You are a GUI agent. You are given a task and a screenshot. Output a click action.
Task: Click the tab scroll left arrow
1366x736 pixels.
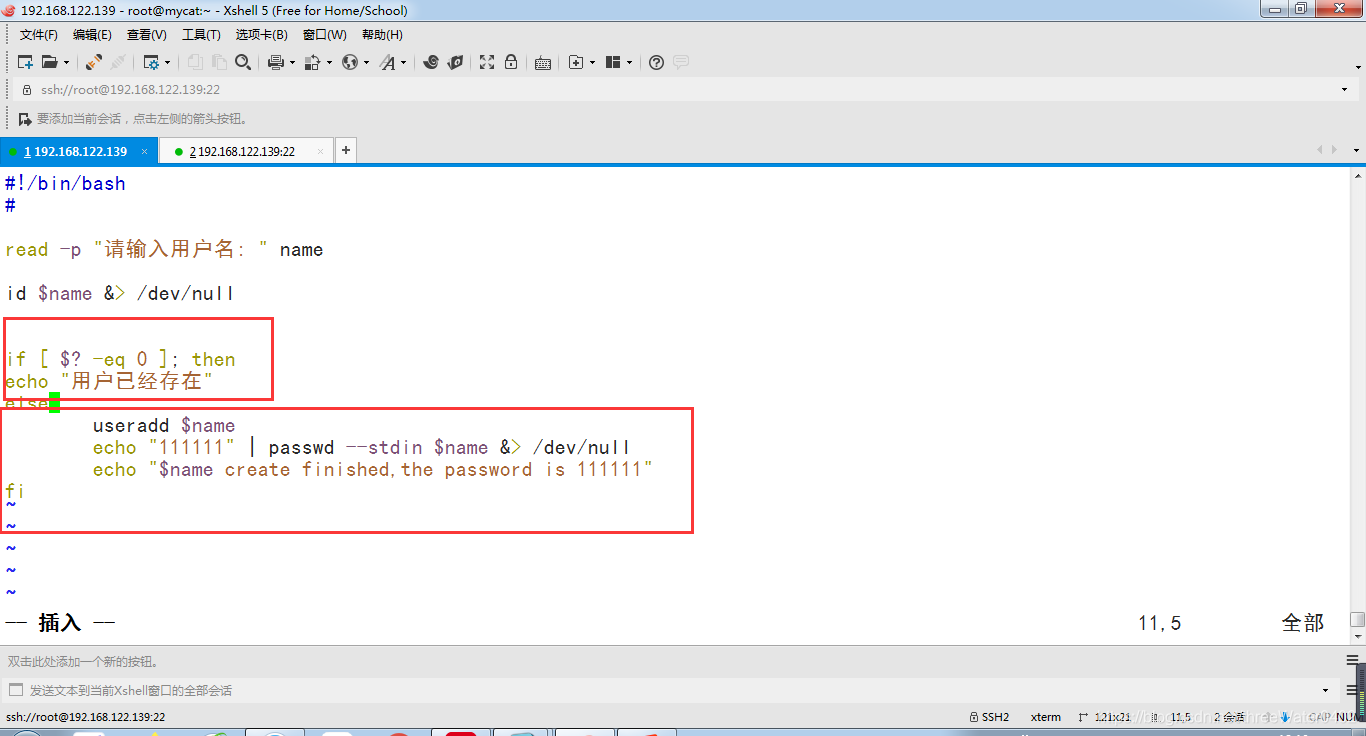click(x=1320, y=150)
